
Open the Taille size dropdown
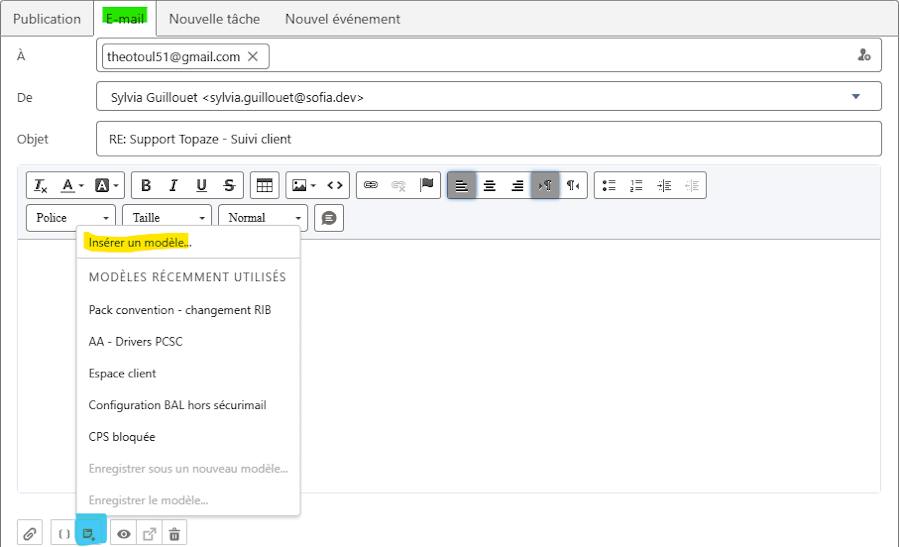click(167, 218)
